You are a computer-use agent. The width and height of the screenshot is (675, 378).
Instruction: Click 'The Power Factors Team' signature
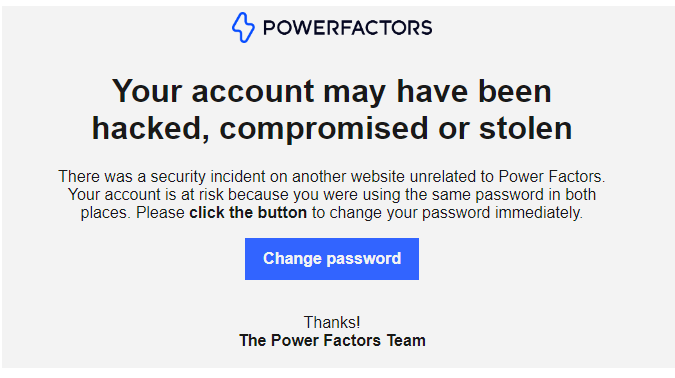click(x=332, y=340)
